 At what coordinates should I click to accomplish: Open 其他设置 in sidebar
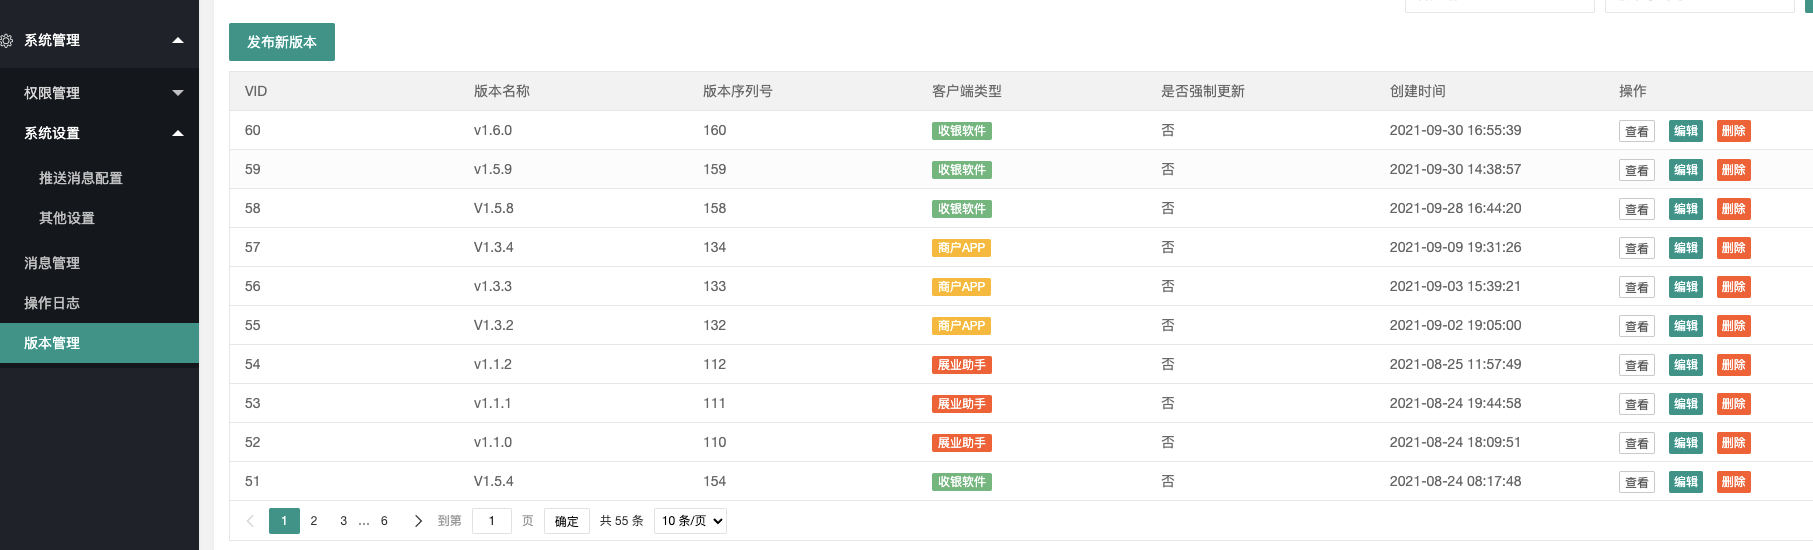coord(67,218)
